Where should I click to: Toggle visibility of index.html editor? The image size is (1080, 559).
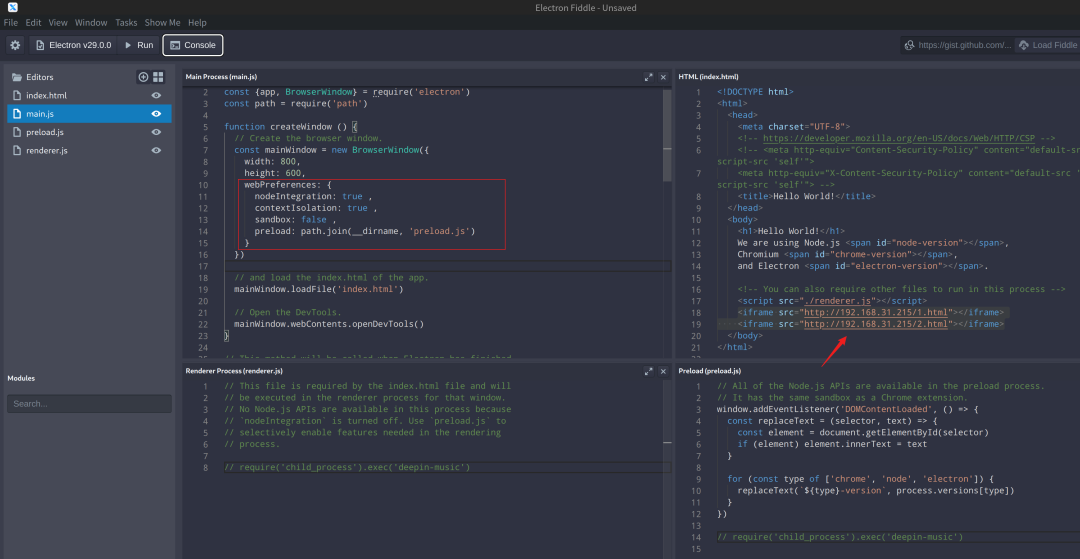point(156,96)
